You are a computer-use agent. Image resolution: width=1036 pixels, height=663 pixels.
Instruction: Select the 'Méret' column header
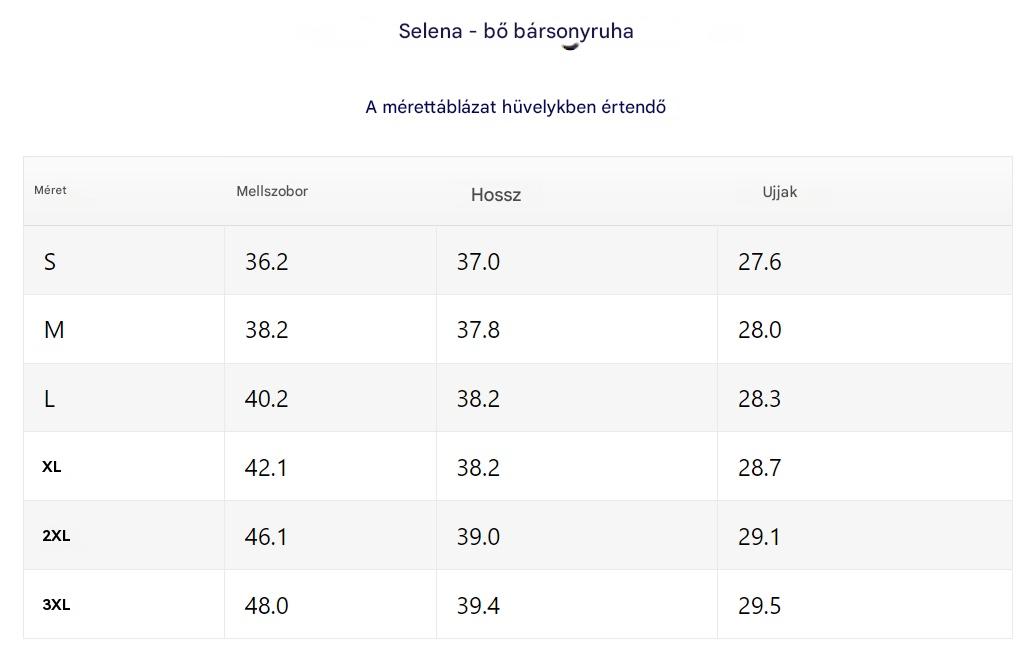click(51, 190)
